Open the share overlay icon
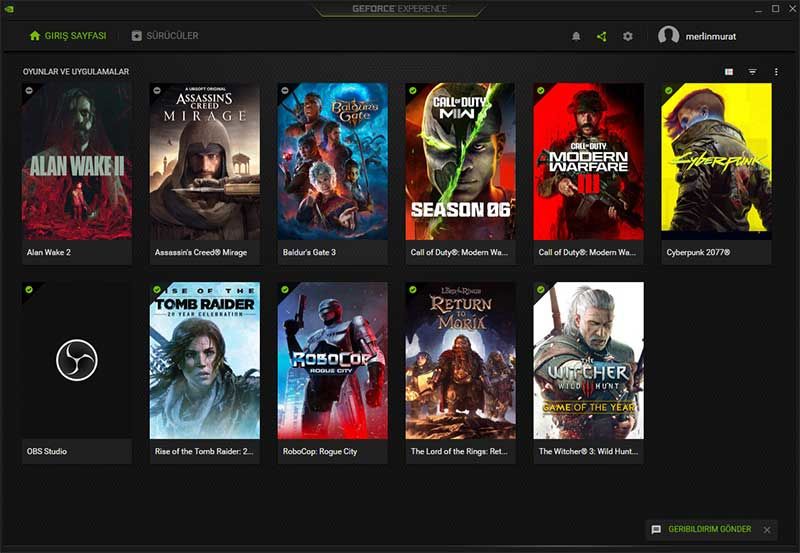Viewport: 800px width, 553px height. 602,36
